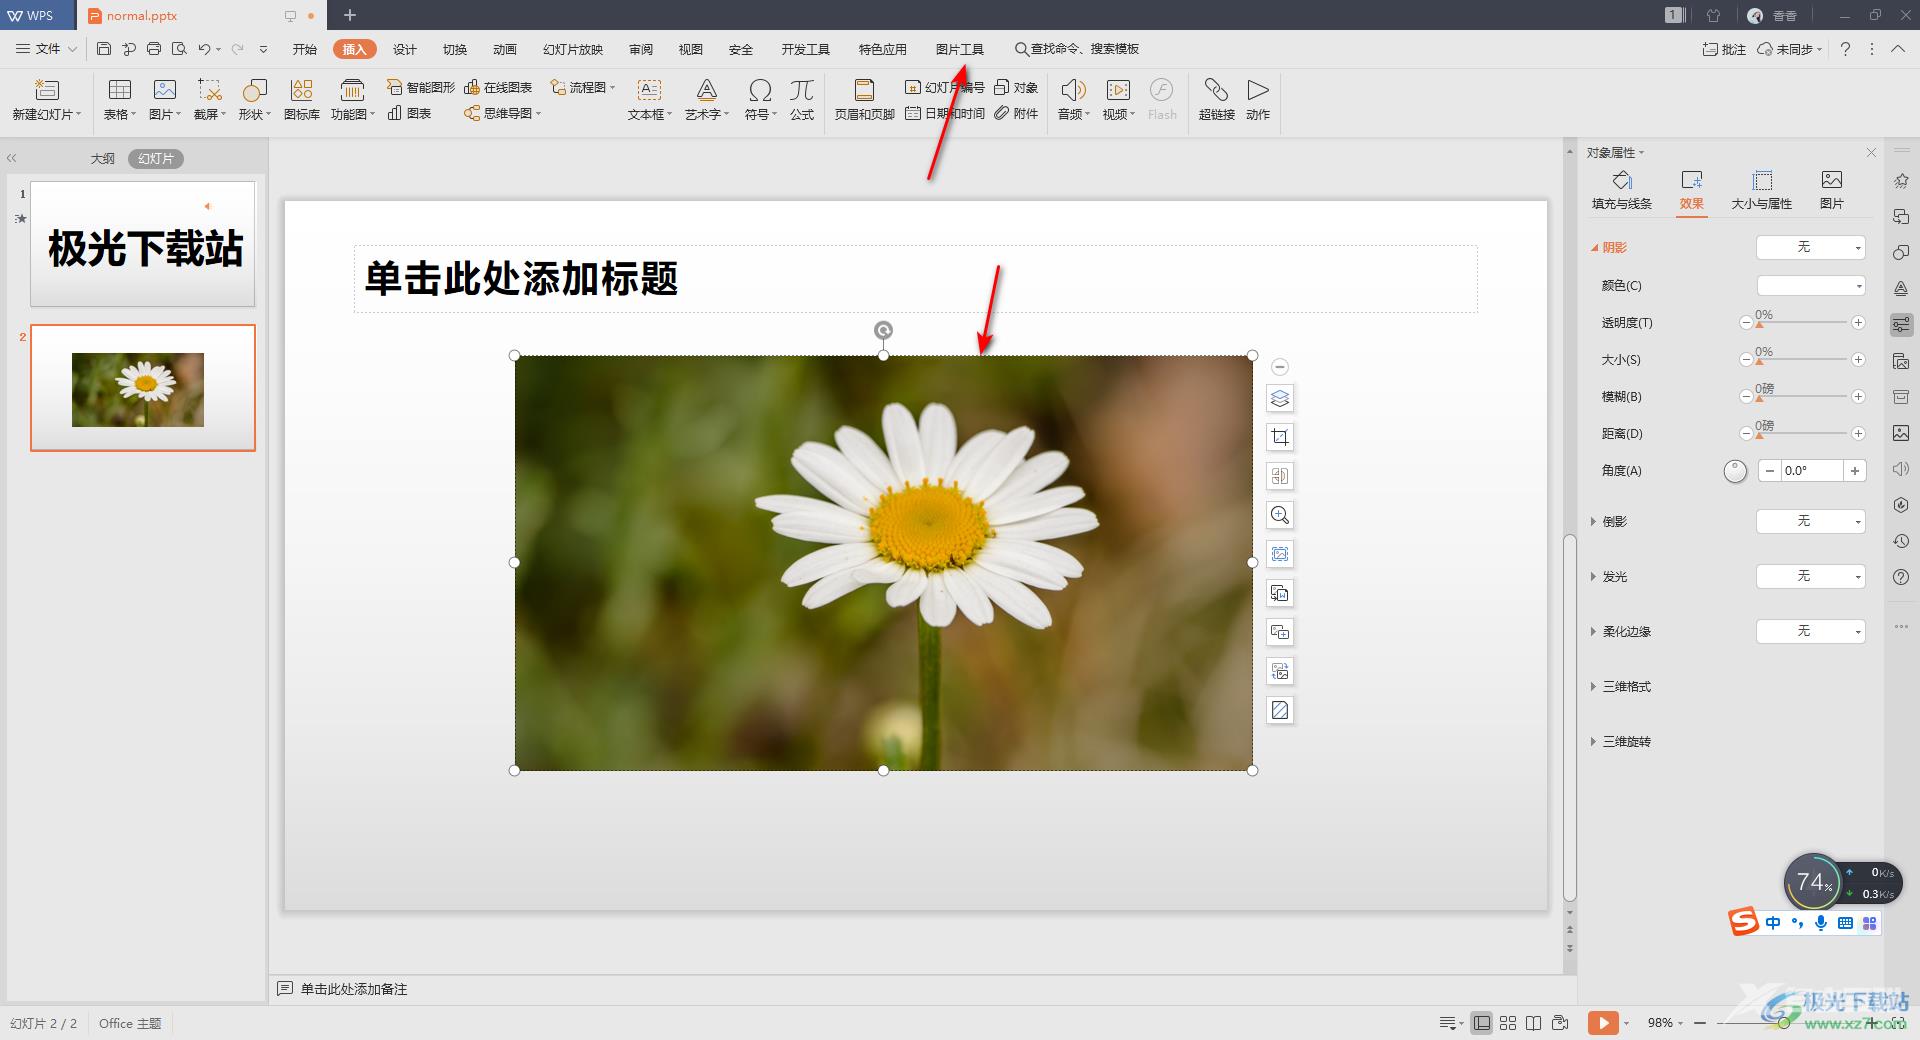This screenshot has height=1040, width=1920.
Task: Open the Shadow (阴影) preset dropdown
Action: click(1811, 247)
